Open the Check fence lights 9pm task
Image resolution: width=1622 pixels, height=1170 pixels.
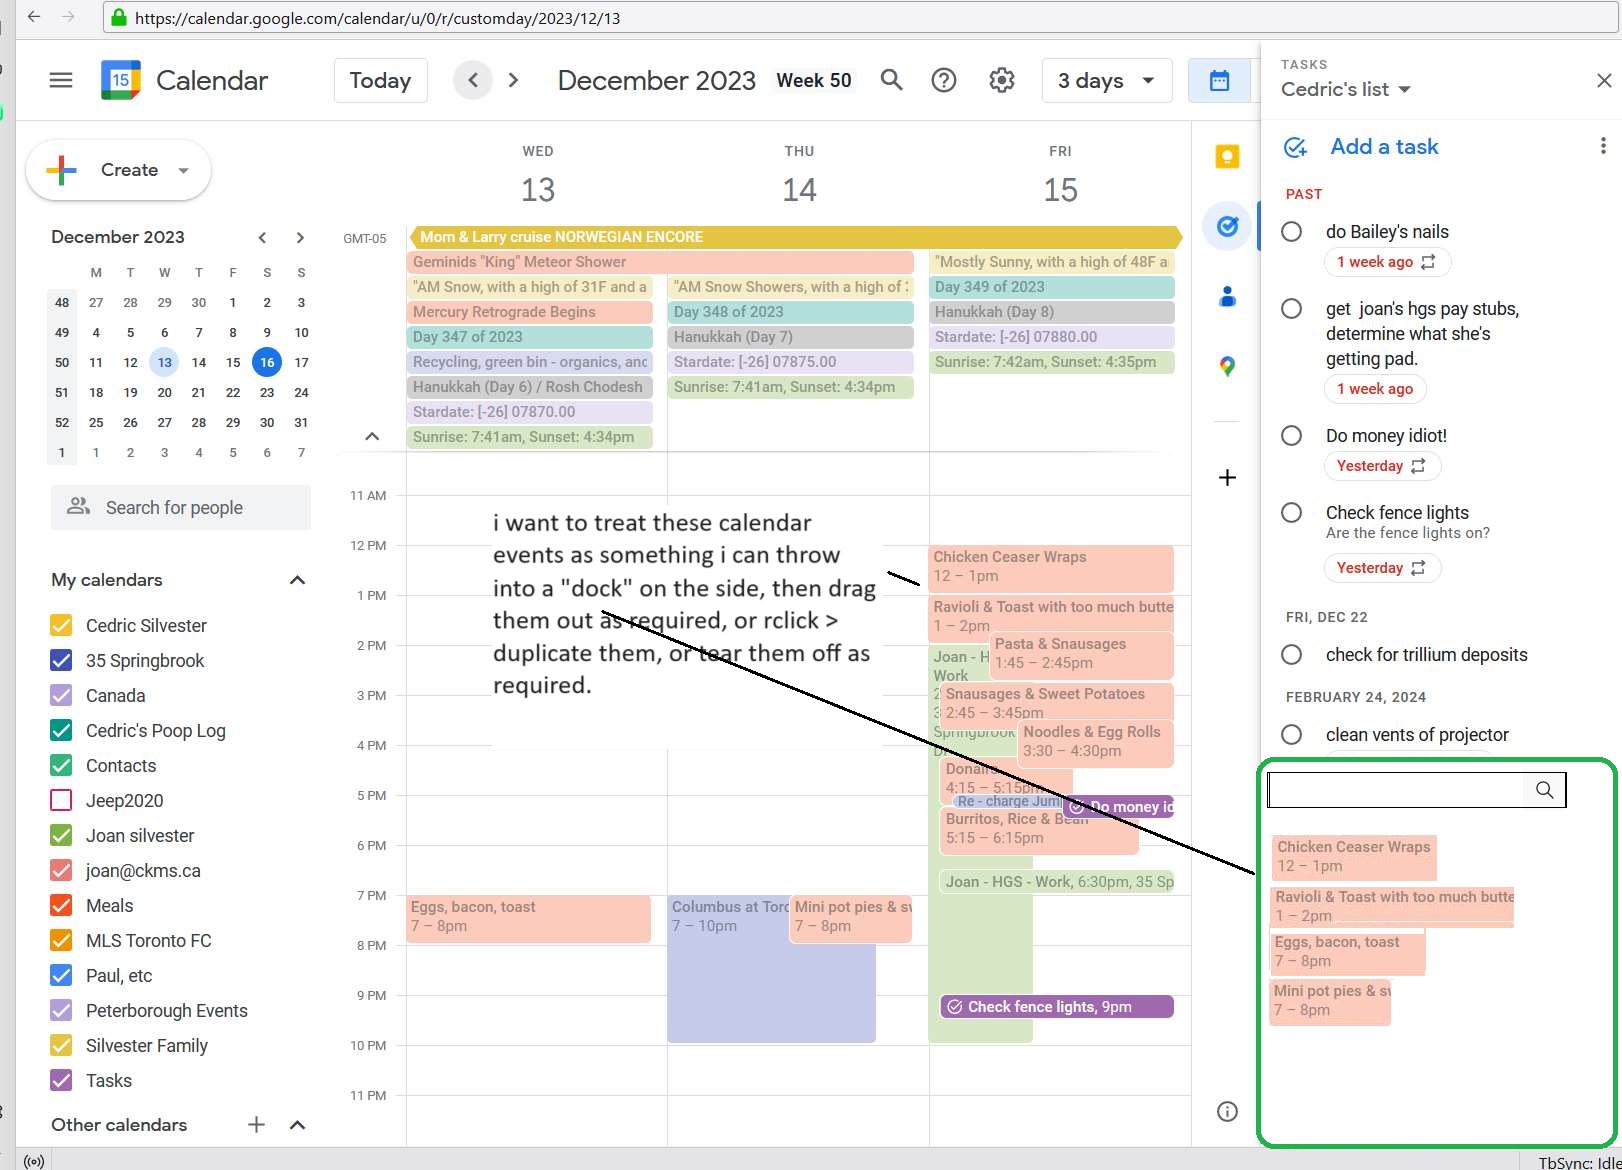1056,1007
